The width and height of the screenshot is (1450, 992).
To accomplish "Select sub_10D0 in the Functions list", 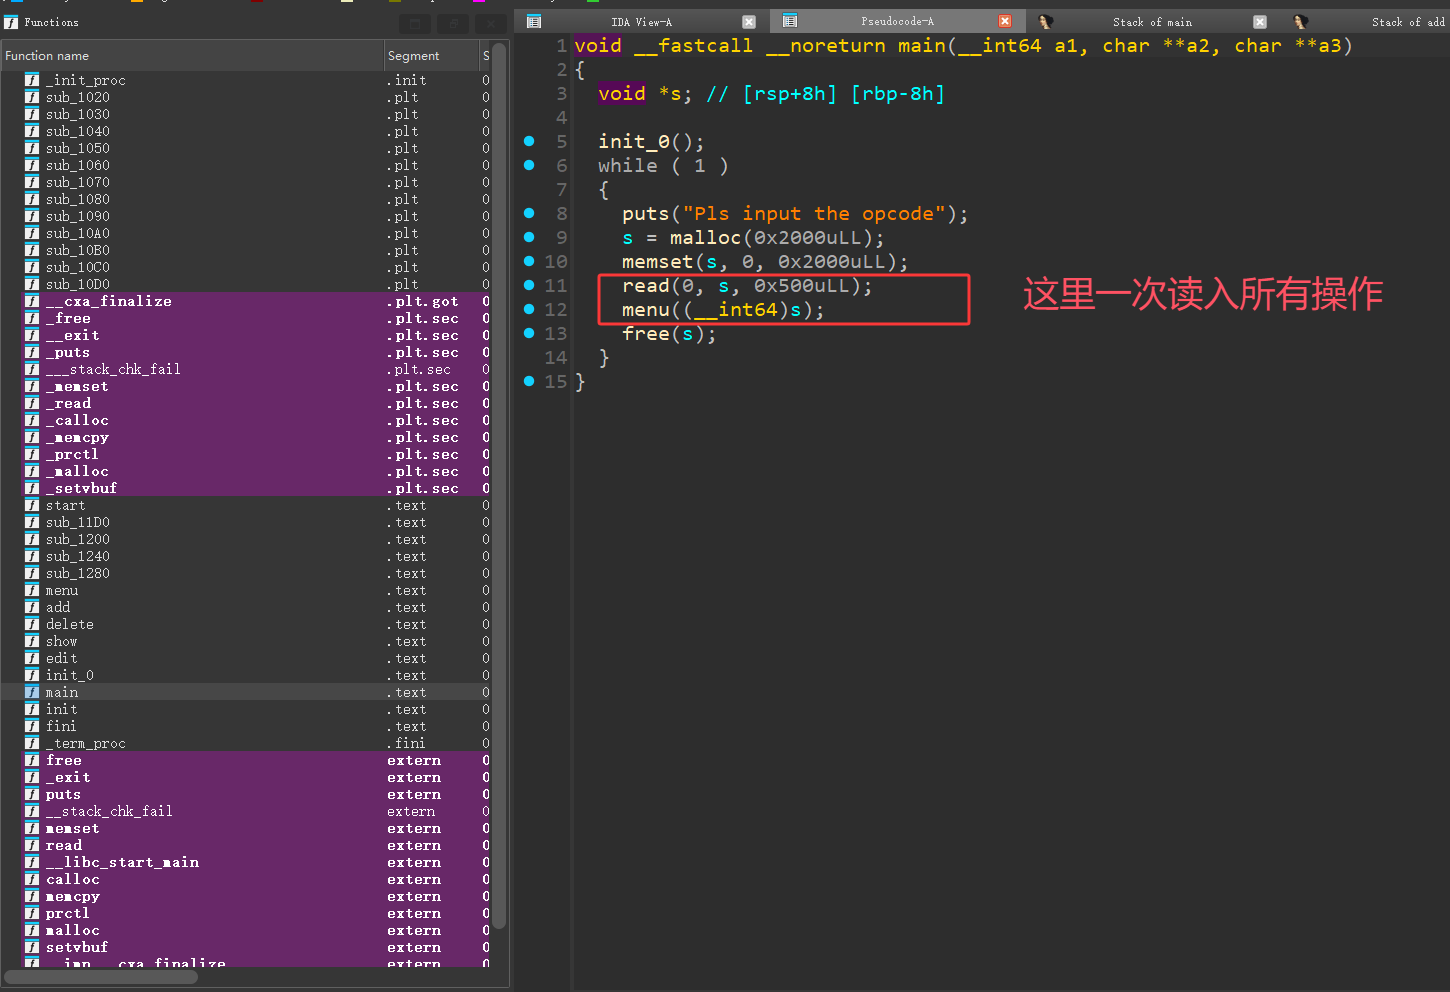I will click(246, 284).
